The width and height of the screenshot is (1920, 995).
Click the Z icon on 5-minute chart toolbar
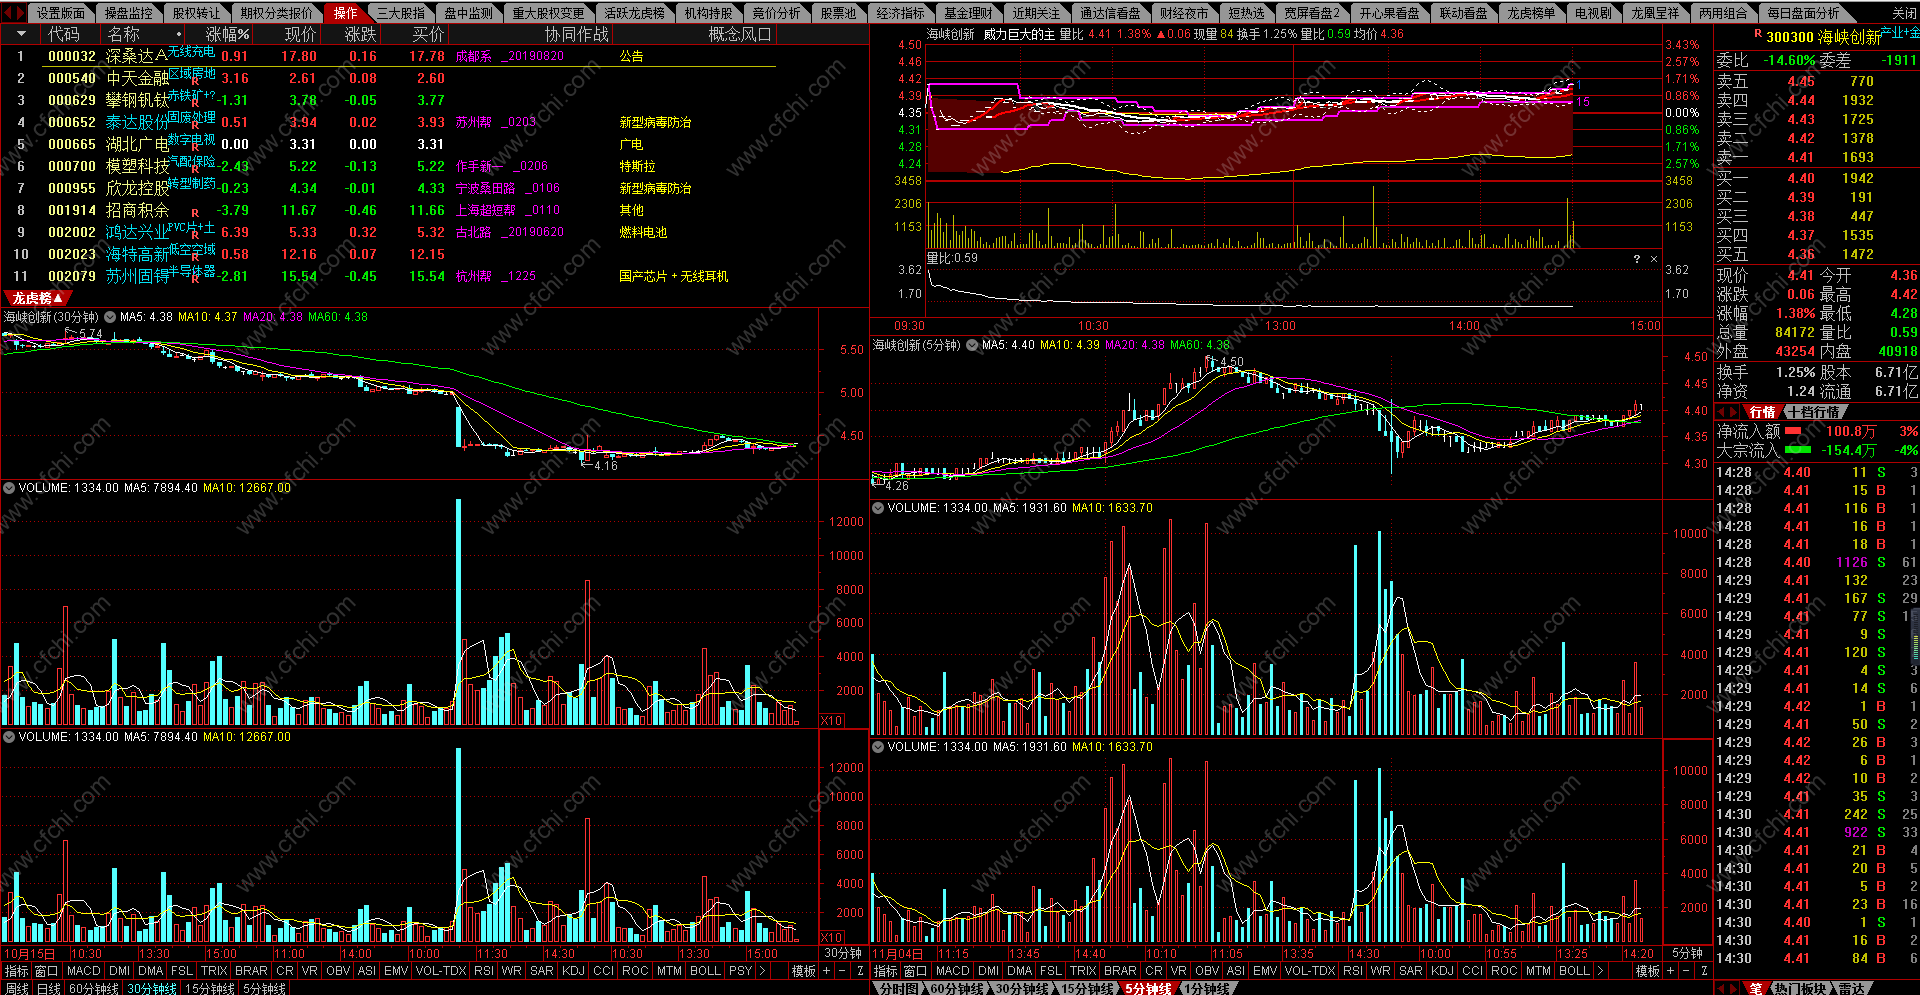click(x=1704, y=971)
